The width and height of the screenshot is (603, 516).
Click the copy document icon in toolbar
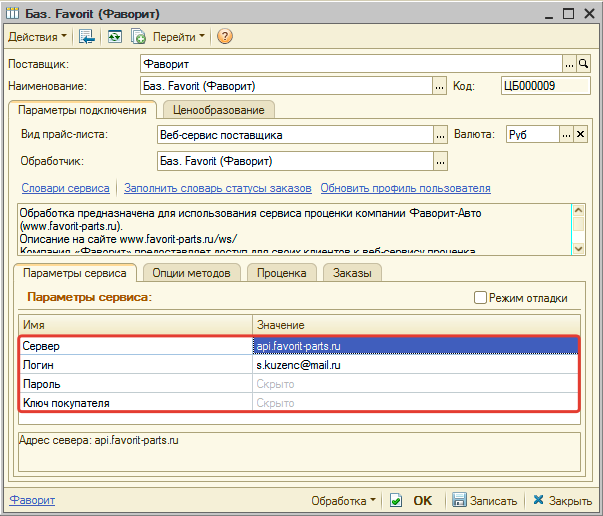pyautogui.click(x=138, y=37)
